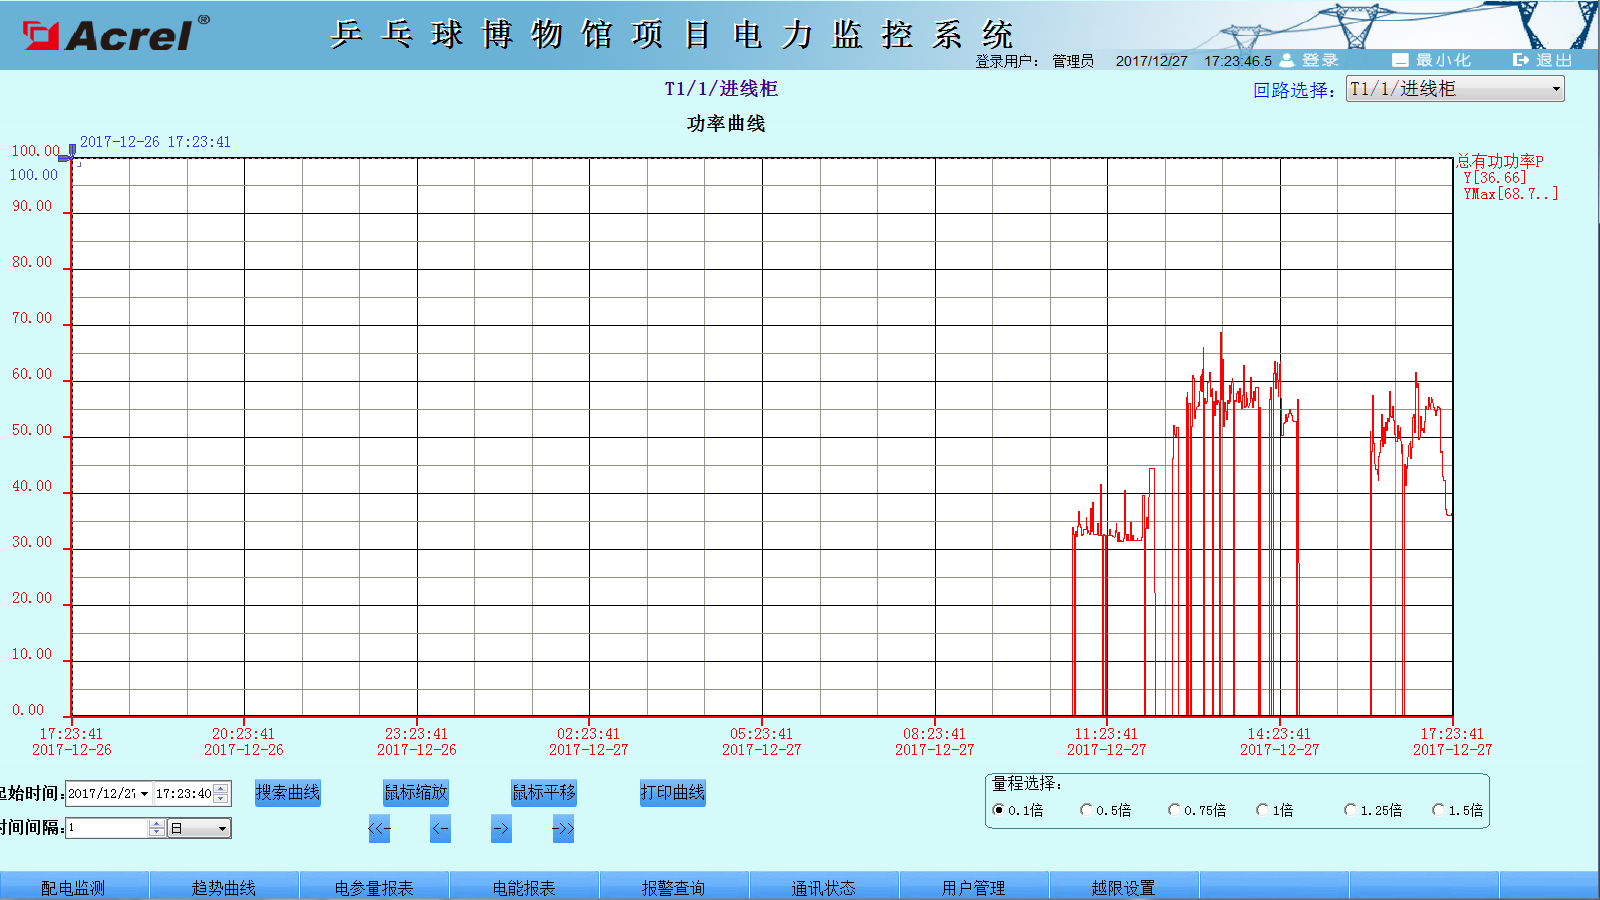
Task: Open the 电参量报表 tab
Action: pyautogui.click(x=374, y=886)
